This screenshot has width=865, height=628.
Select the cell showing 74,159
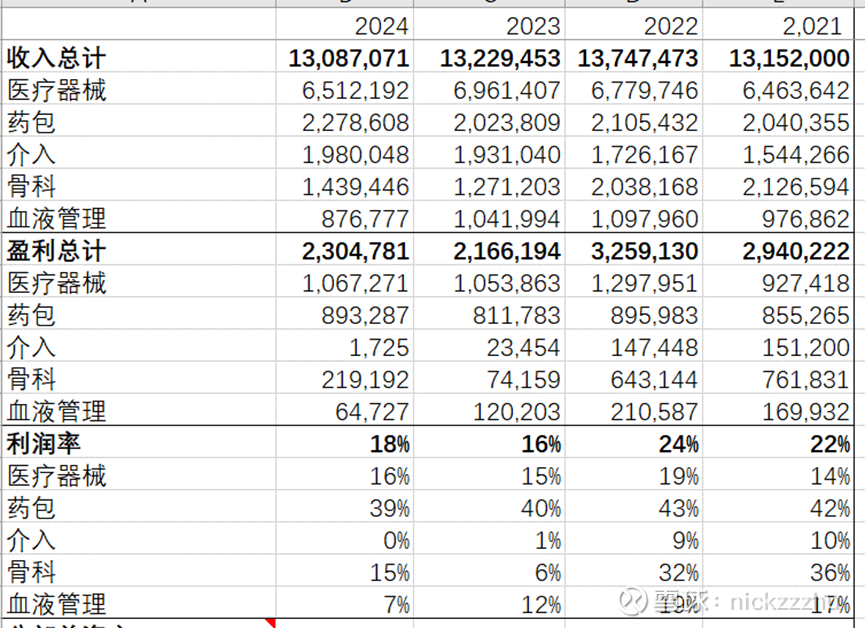pos(489,379)
